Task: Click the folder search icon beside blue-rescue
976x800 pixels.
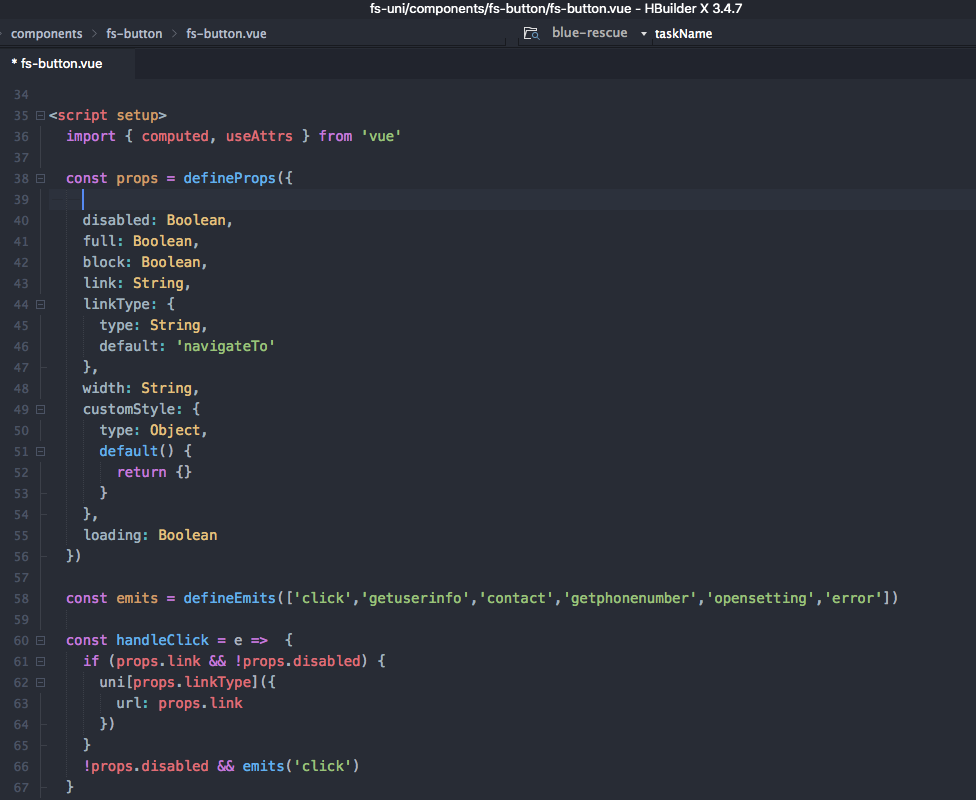Action: [x=531, y=33]
